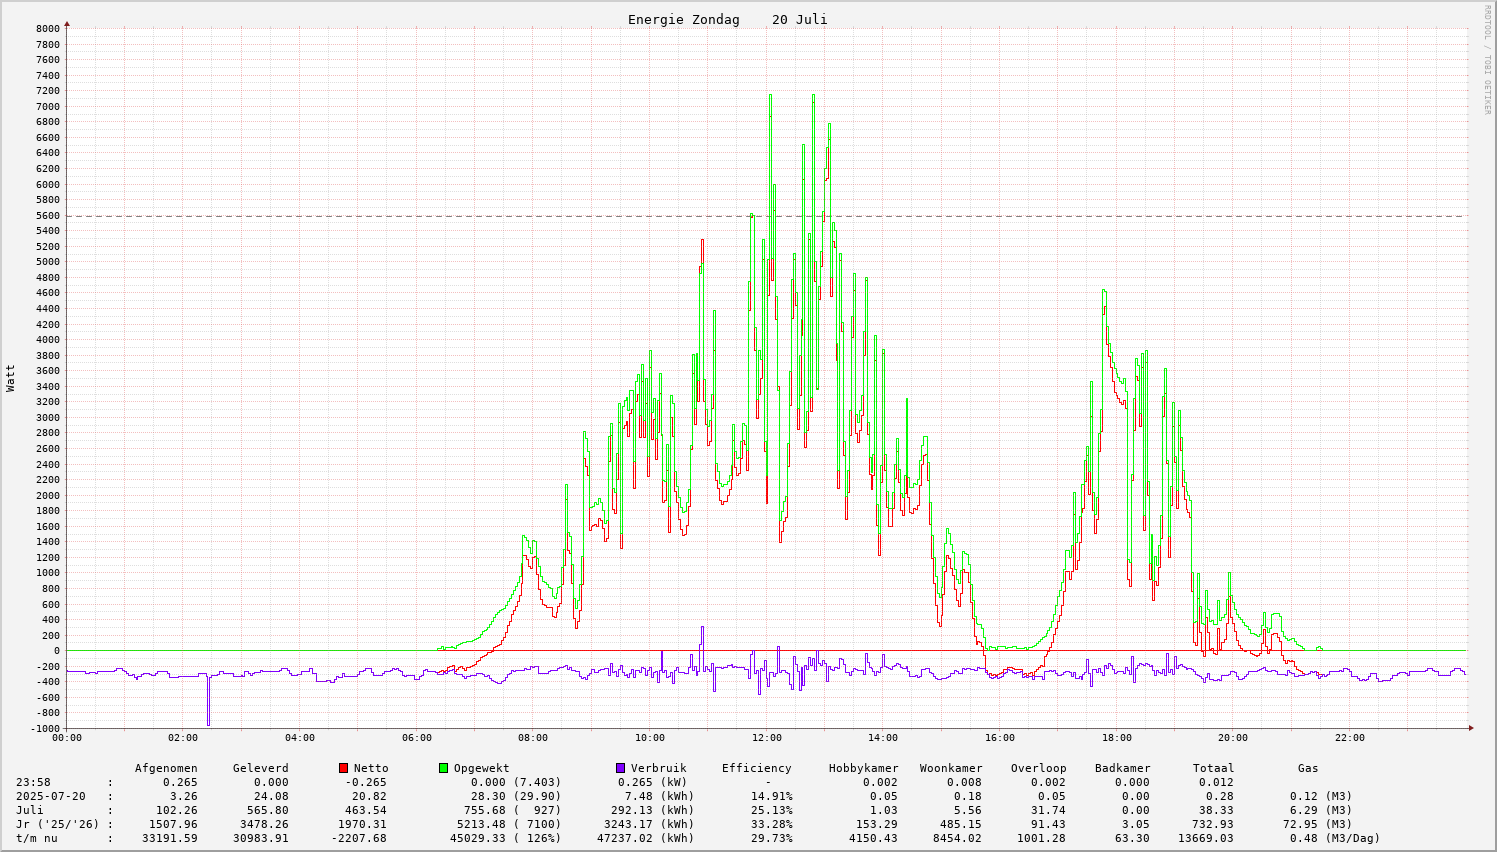Click the RRDTOOL / TOBI OETIKER watermark
Screen dimensions: 1497x852
point(1487,59)
